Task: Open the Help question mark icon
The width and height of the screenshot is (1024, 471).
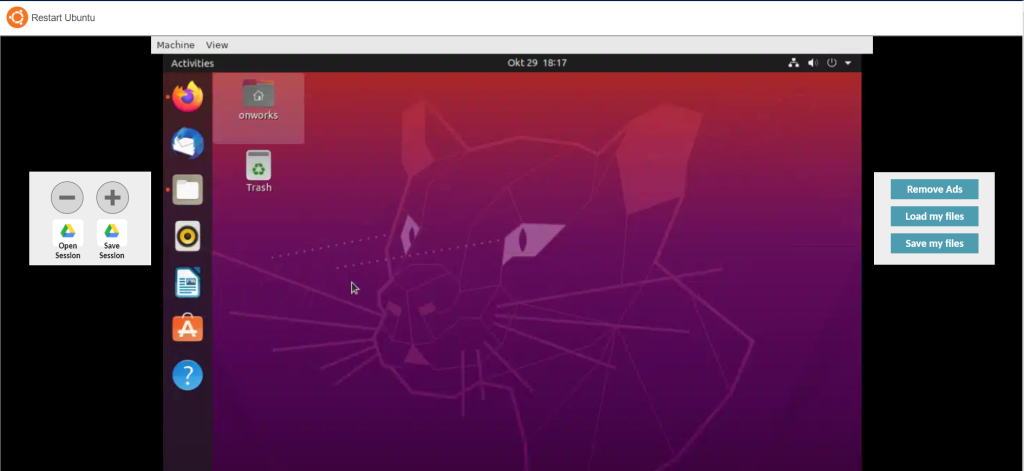Action: (x=187, y=375)
